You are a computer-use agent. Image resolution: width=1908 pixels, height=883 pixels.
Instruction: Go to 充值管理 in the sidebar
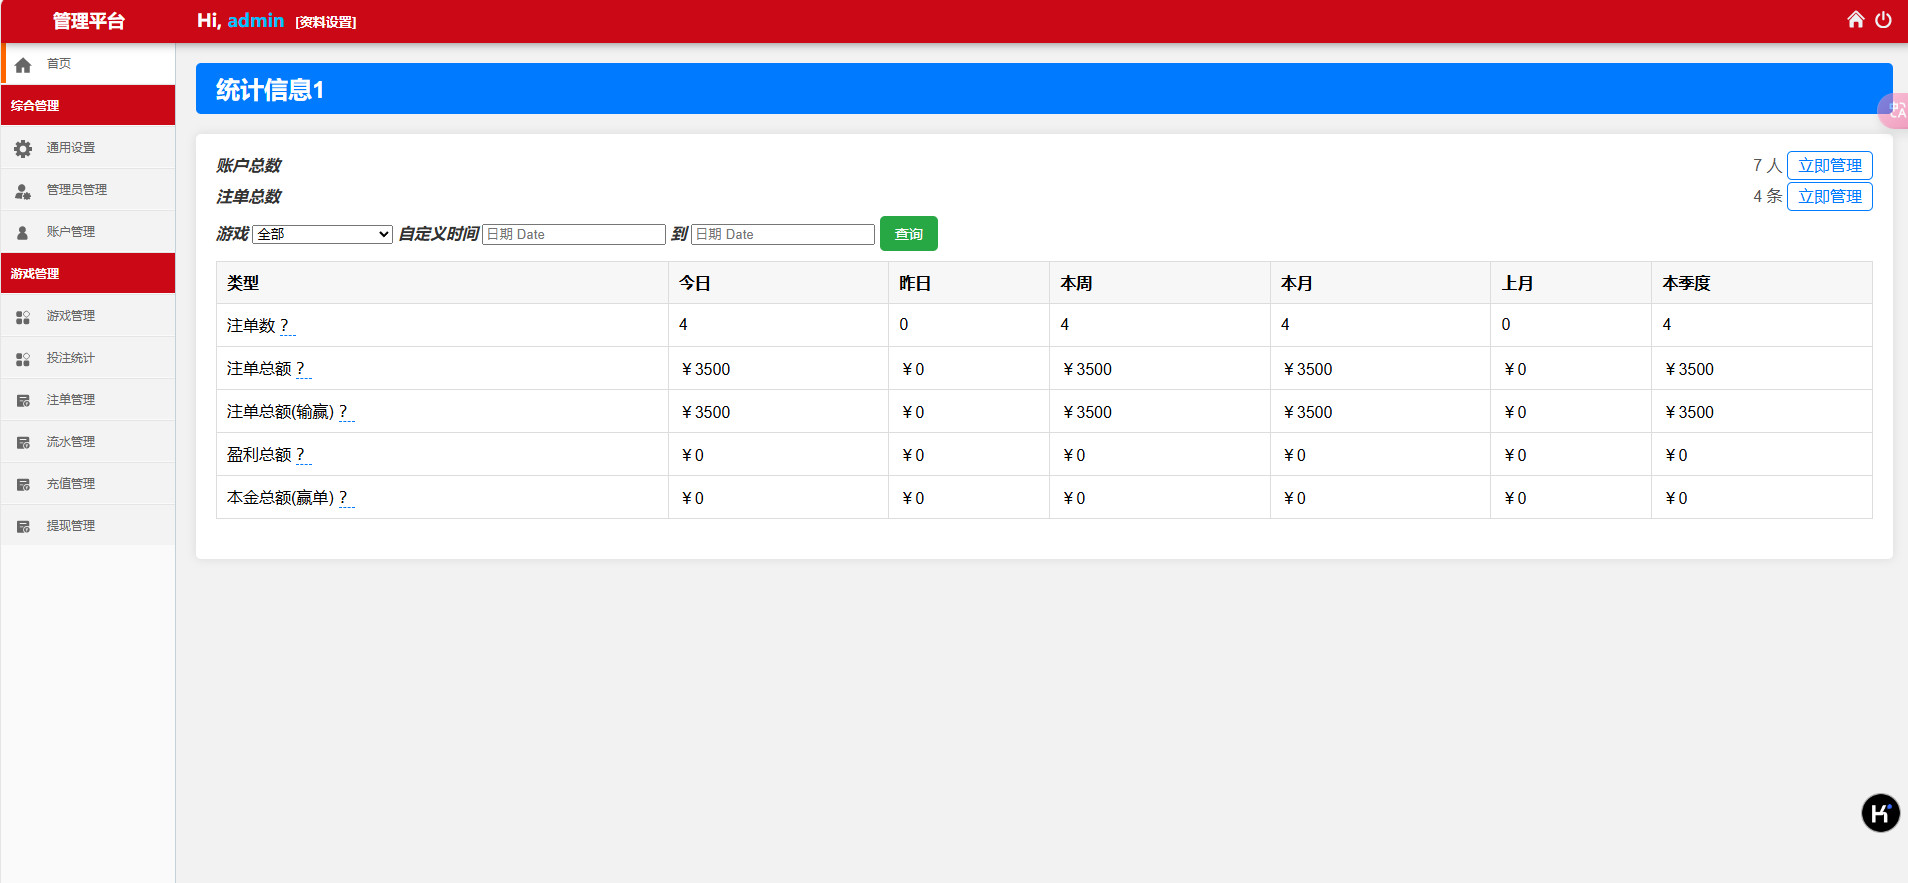[70, 484]
